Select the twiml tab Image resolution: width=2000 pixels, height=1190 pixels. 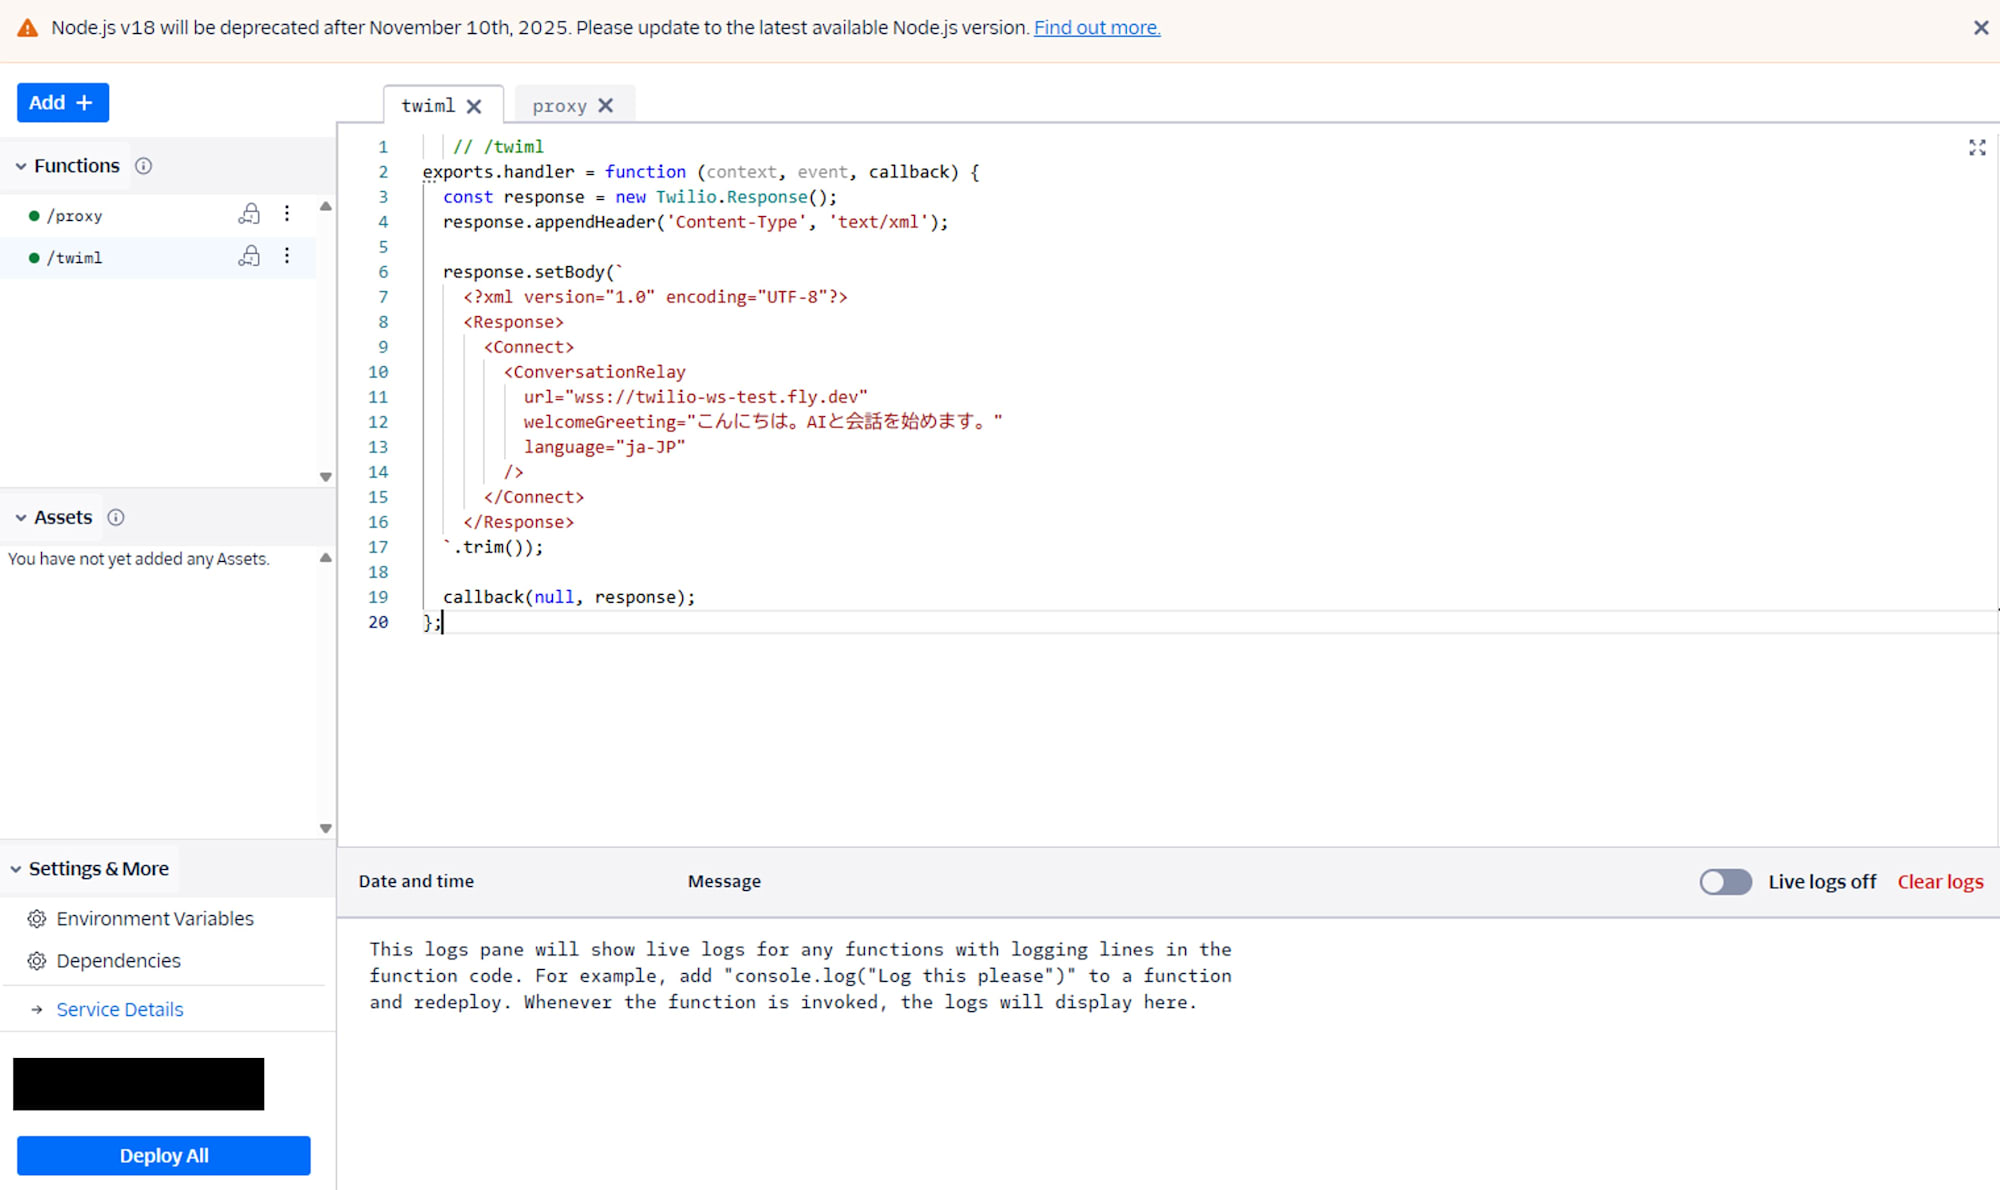point(428,106)
